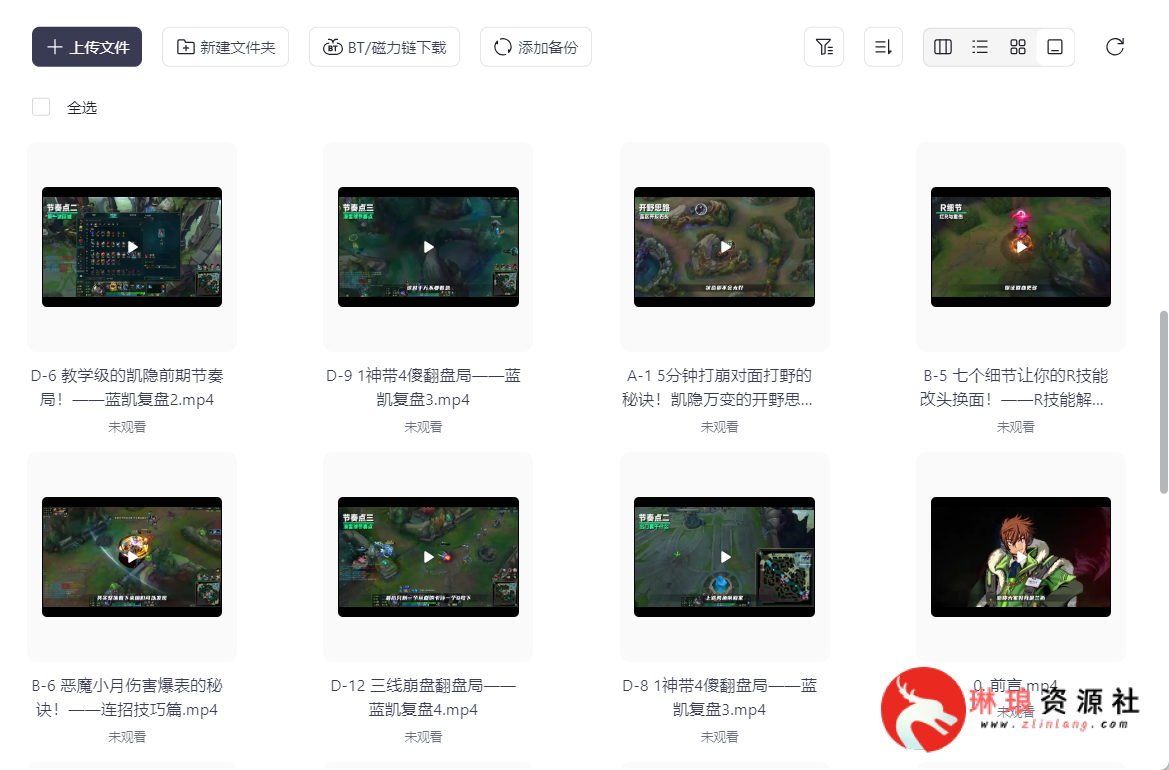Click file name A-1 5分钟打崩对面打野的秘诀
This screenshot has width=1169, height=770.
click(719, 388)
